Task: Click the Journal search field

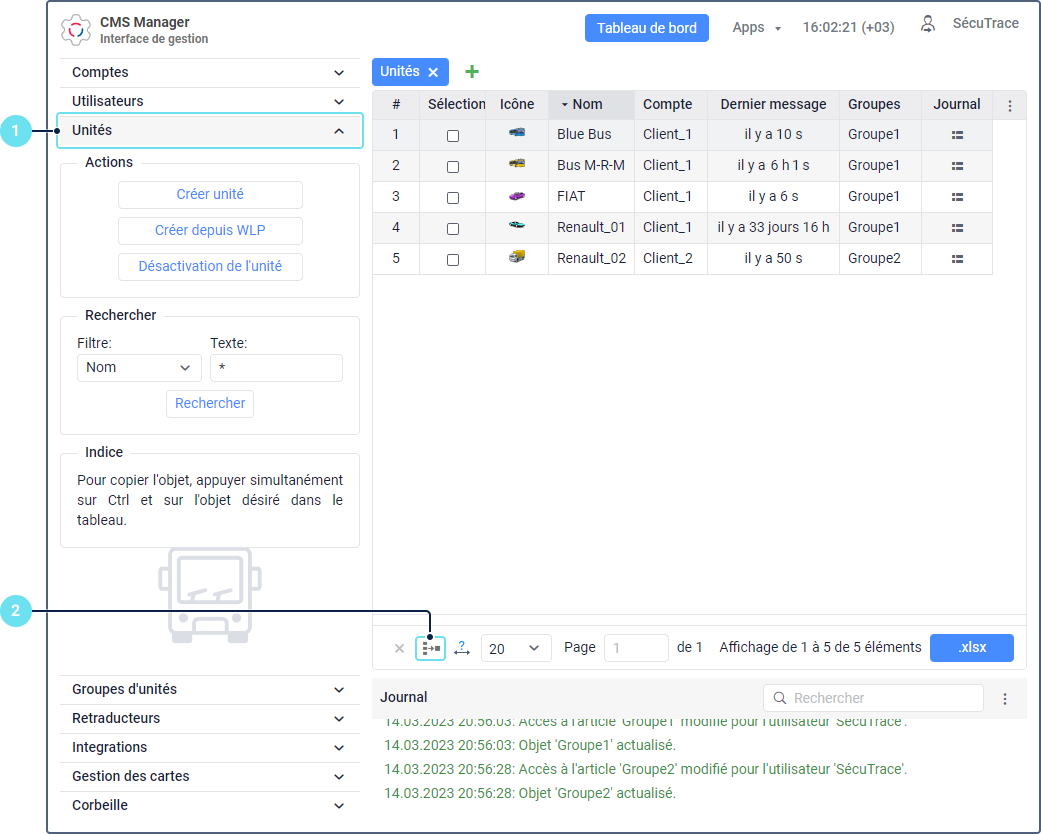Action: [x=873, y=698]
